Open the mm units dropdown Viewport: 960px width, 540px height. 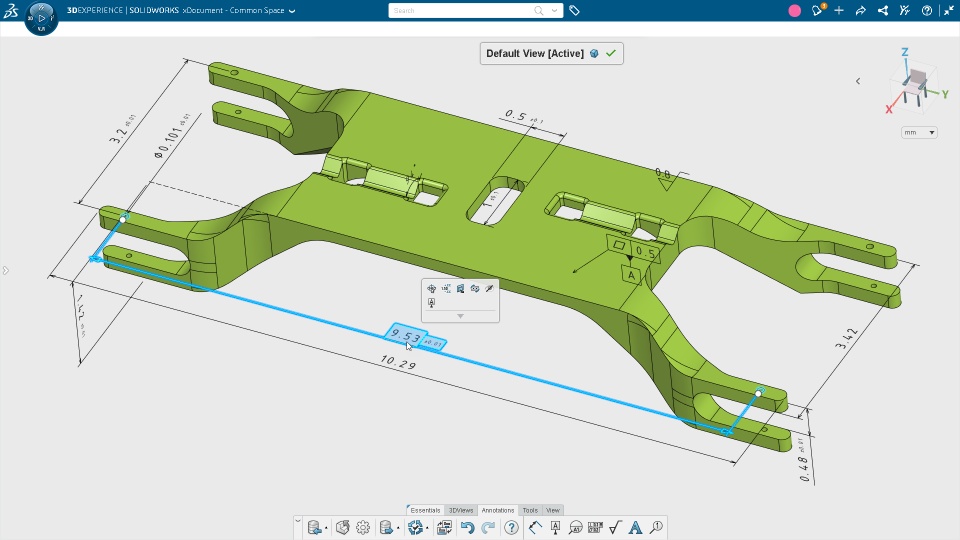pyautogui.click(x=919, y=132)
